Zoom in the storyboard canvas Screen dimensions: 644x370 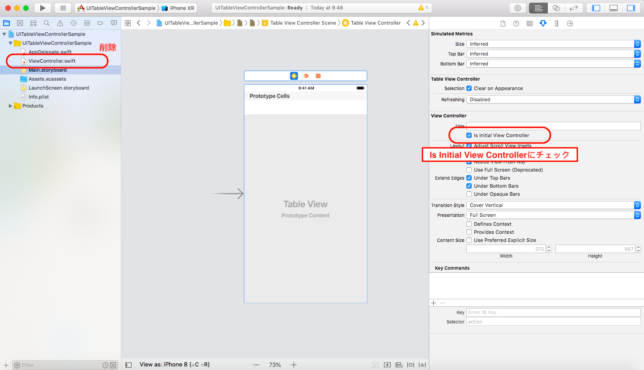click(294, 365)
